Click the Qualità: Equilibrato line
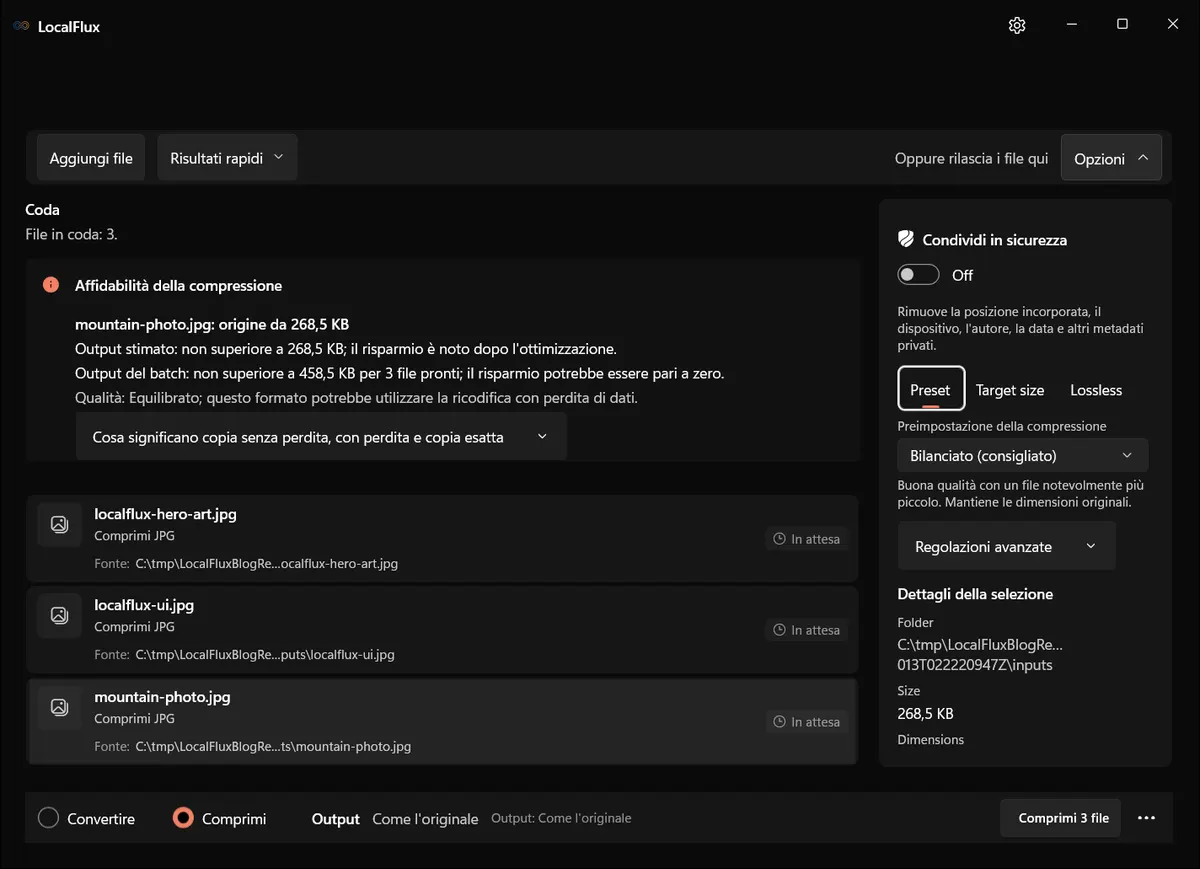Screen dimensions: 1200x869 click(356, 397)
